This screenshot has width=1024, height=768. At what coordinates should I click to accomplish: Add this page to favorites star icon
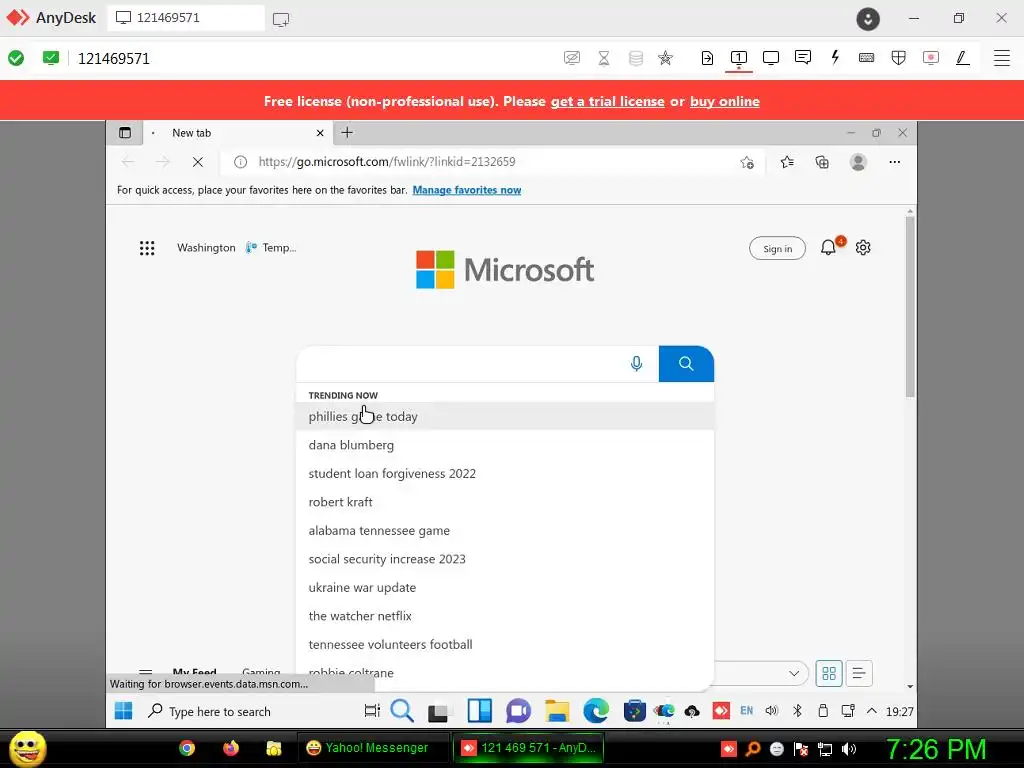click(747, 162)
